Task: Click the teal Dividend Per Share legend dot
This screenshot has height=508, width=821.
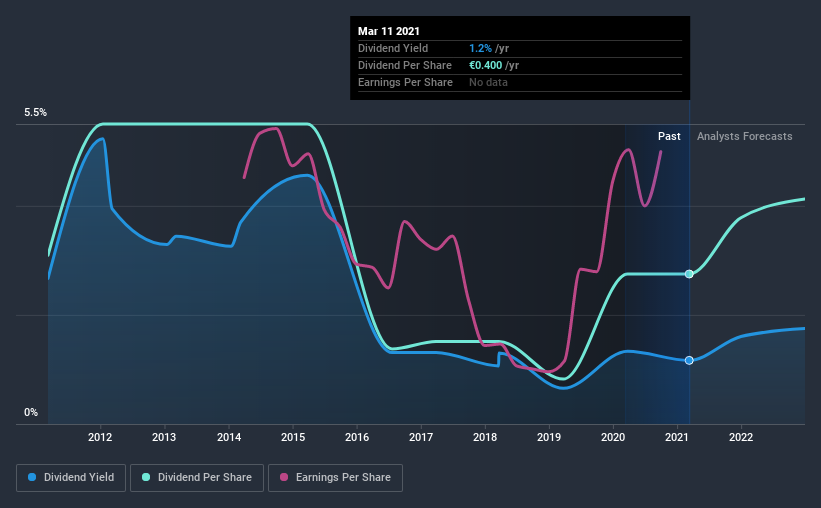Action: pos(146,477)
